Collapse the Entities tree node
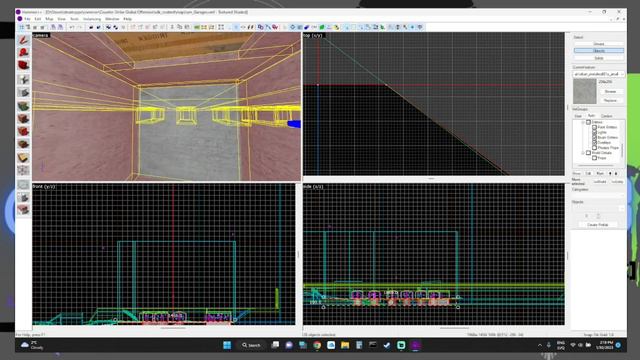The width and height of the screenshot is (640, 360). (x=583, y=122)
